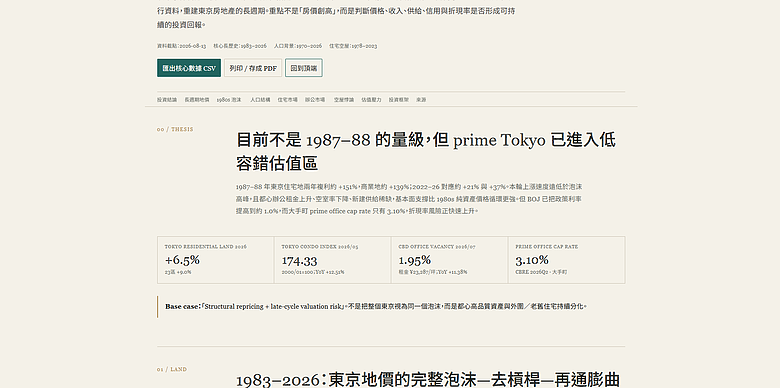
Task: Click the CBRE 2026Q2 · 大手町 subtext
Action: 541,272
